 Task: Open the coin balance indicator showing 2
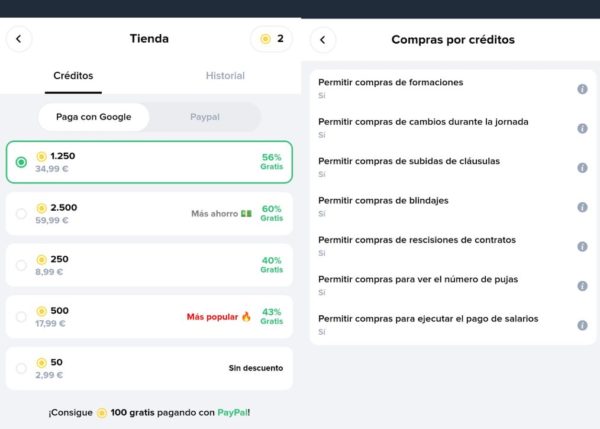271,39
